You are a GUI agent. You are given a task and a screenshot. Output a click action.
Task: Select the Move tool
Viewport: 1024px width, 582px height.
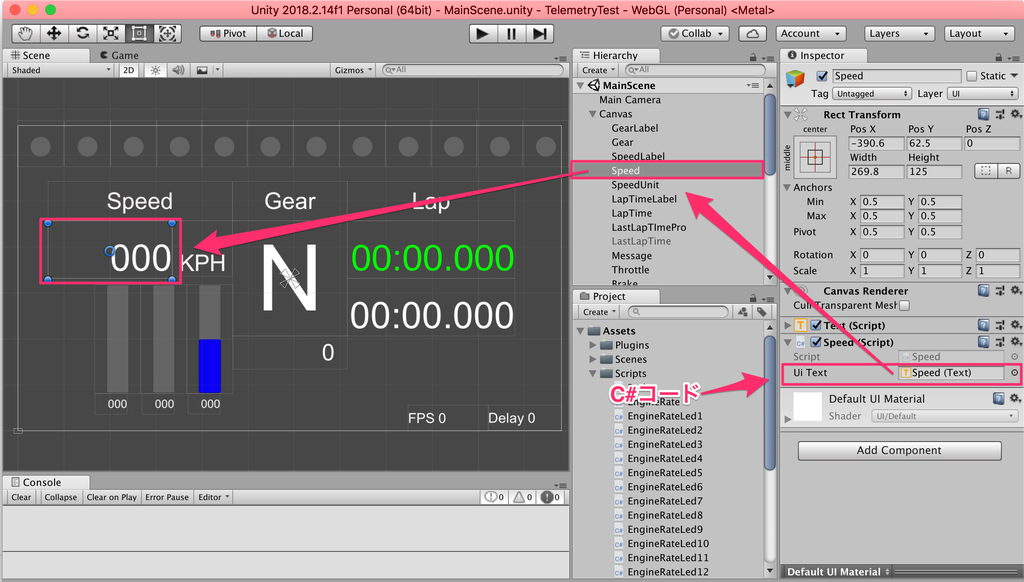coord(54,33)
